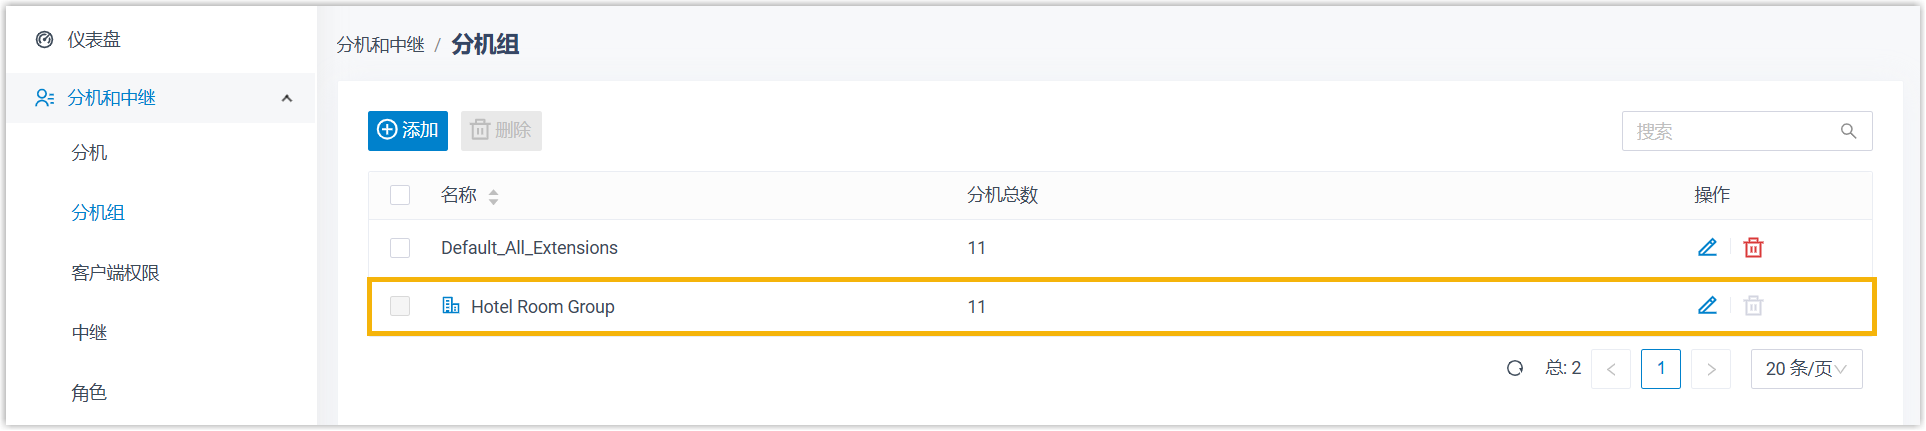Open the 客户端权限 sidebar menu item
The width and height of the screenshot is (1926, 431).
(115, 273)
